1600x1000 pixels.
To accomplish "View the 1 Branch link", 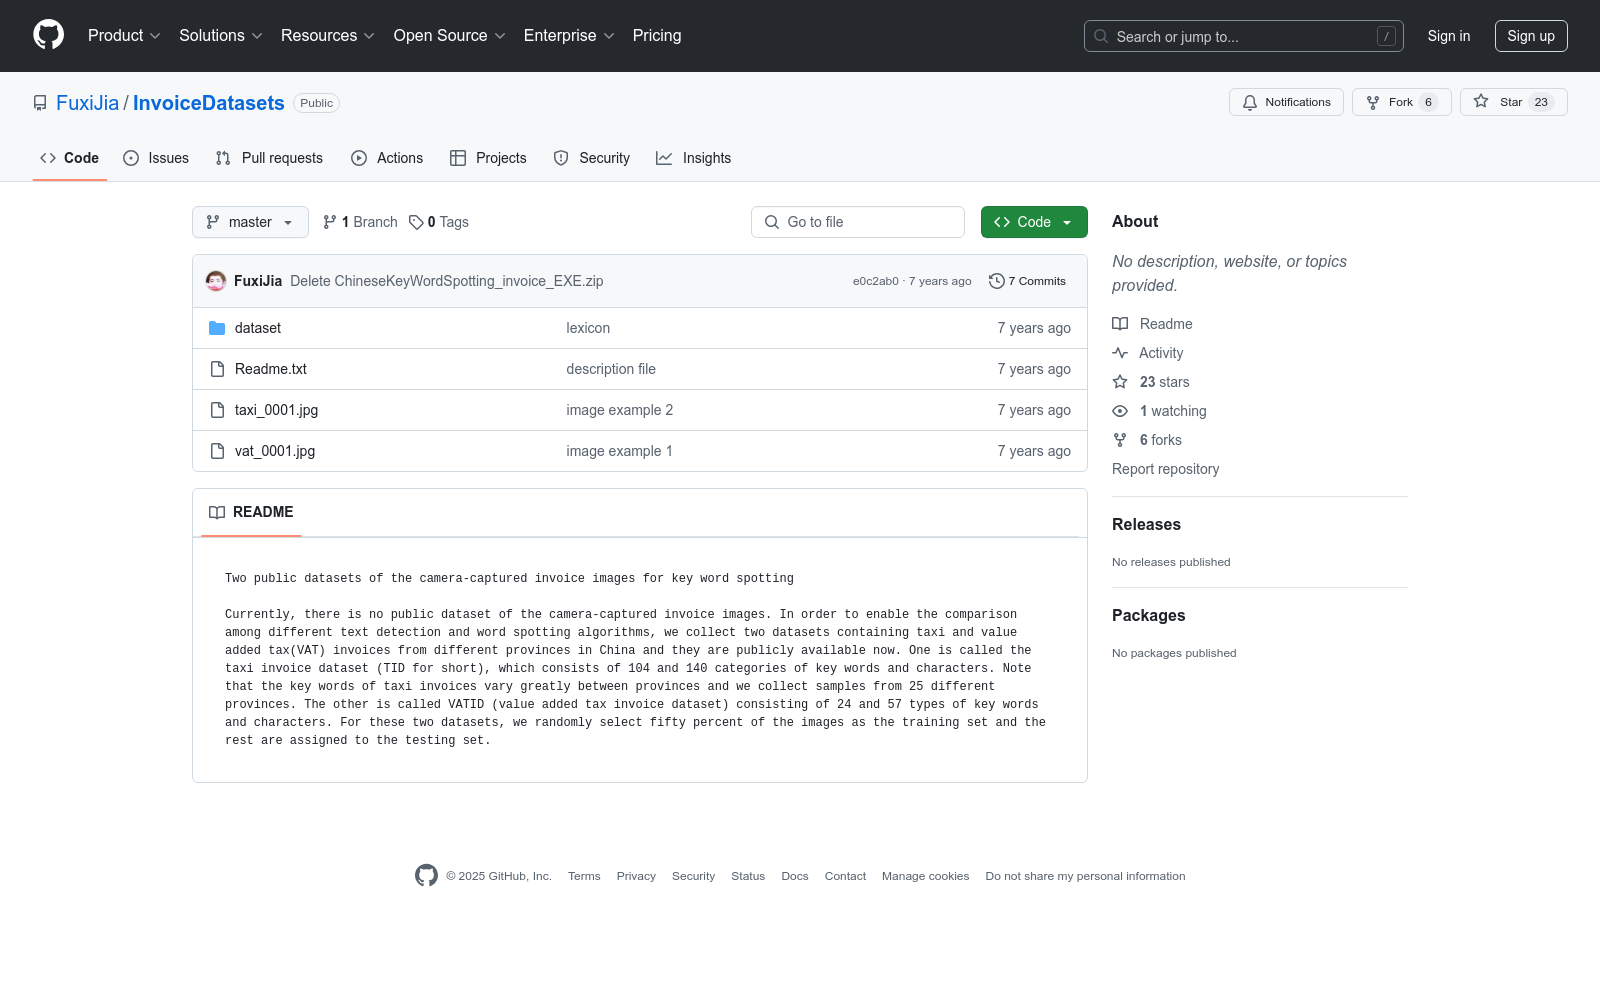I will point(360,222).
